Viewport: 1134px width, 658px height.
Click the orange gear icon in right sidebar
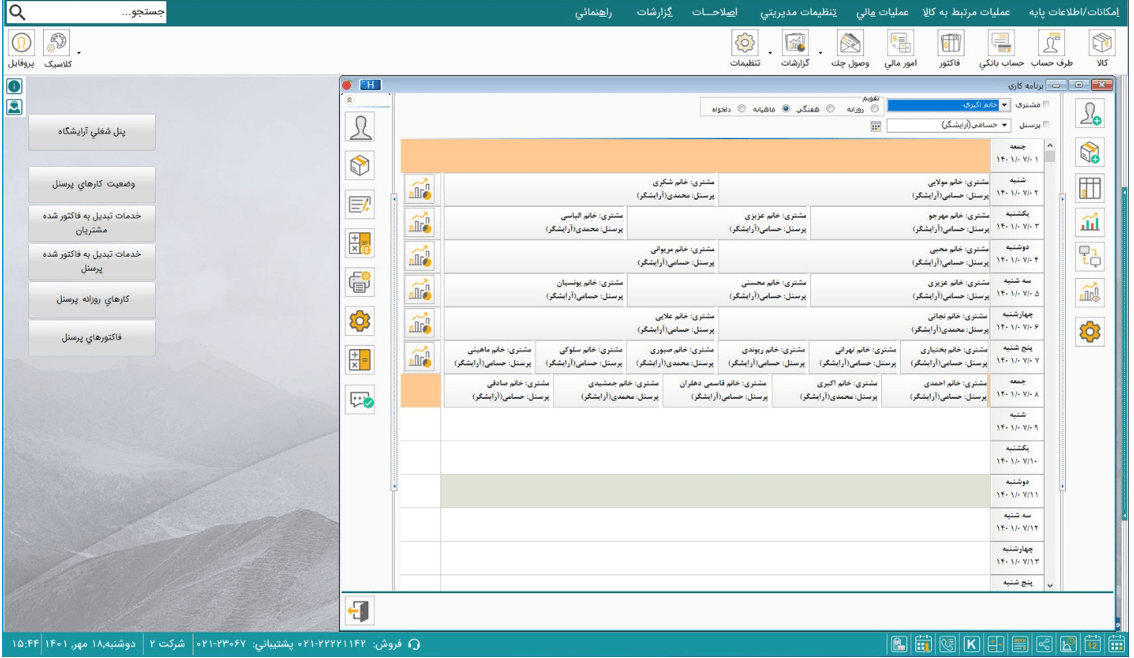point(1090,332)
